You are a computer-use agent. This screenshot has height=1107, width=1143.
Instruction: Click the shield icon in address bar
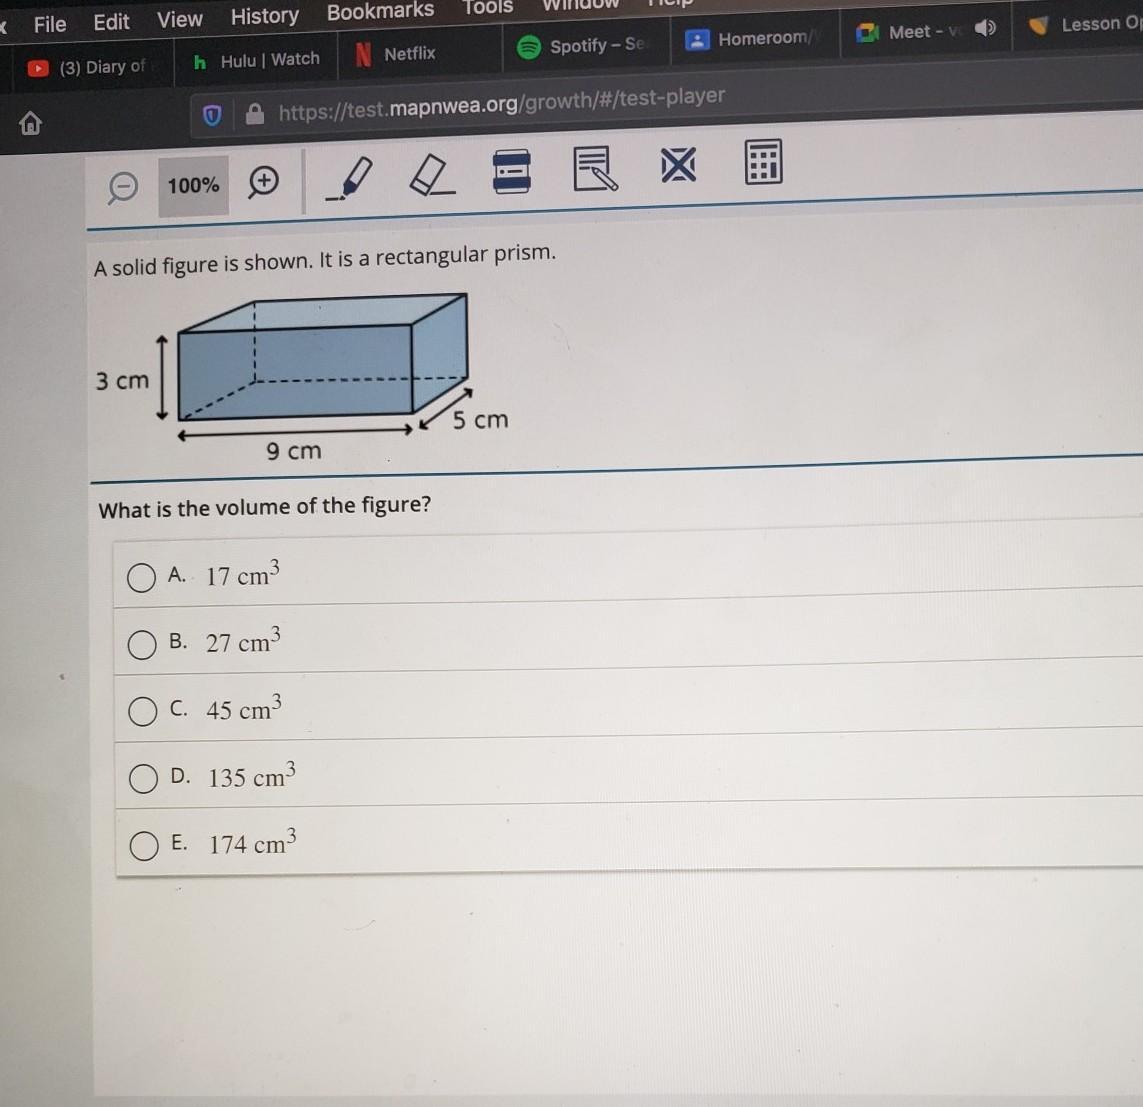click(x=212, y=115)
